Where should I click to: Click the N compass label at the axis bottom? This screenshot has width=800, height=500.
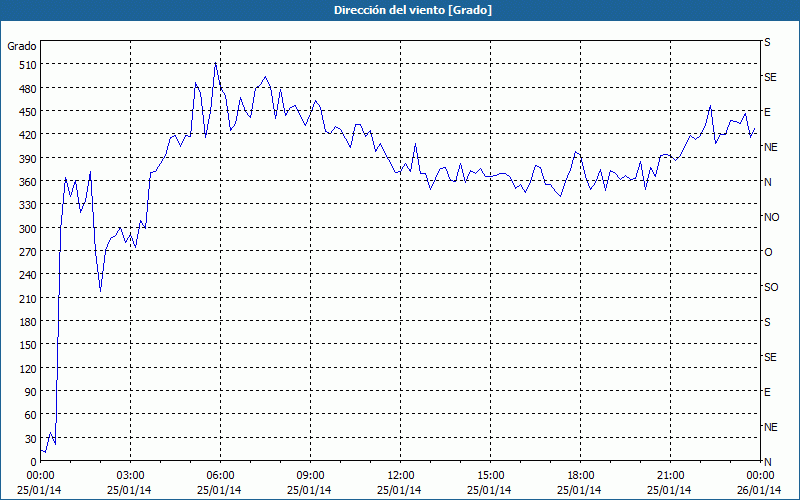pos(768,462)
